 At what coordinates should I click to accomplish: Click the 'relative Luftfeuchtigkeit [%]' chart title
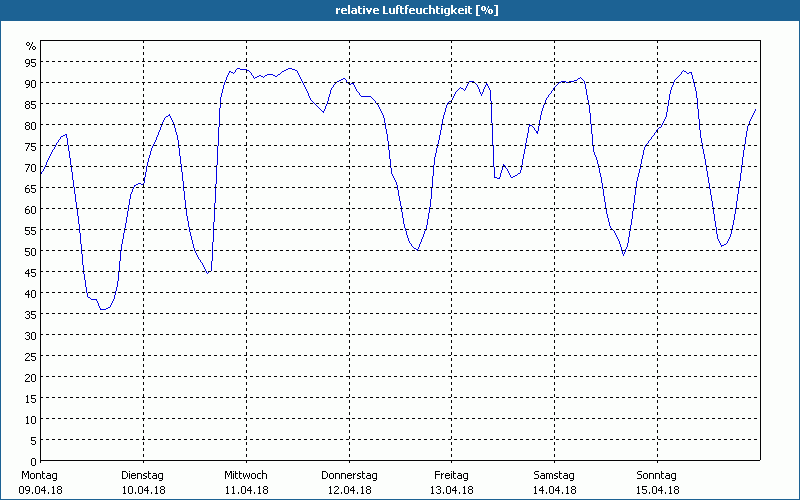tap(416, 10)
